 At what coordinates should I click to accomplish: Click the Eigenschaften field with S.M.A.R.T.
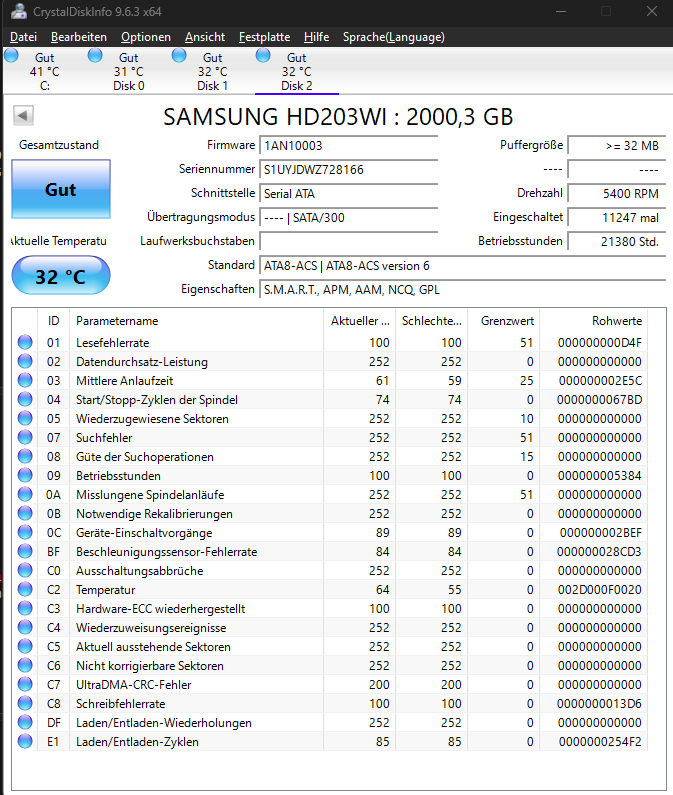pos(463,290)
